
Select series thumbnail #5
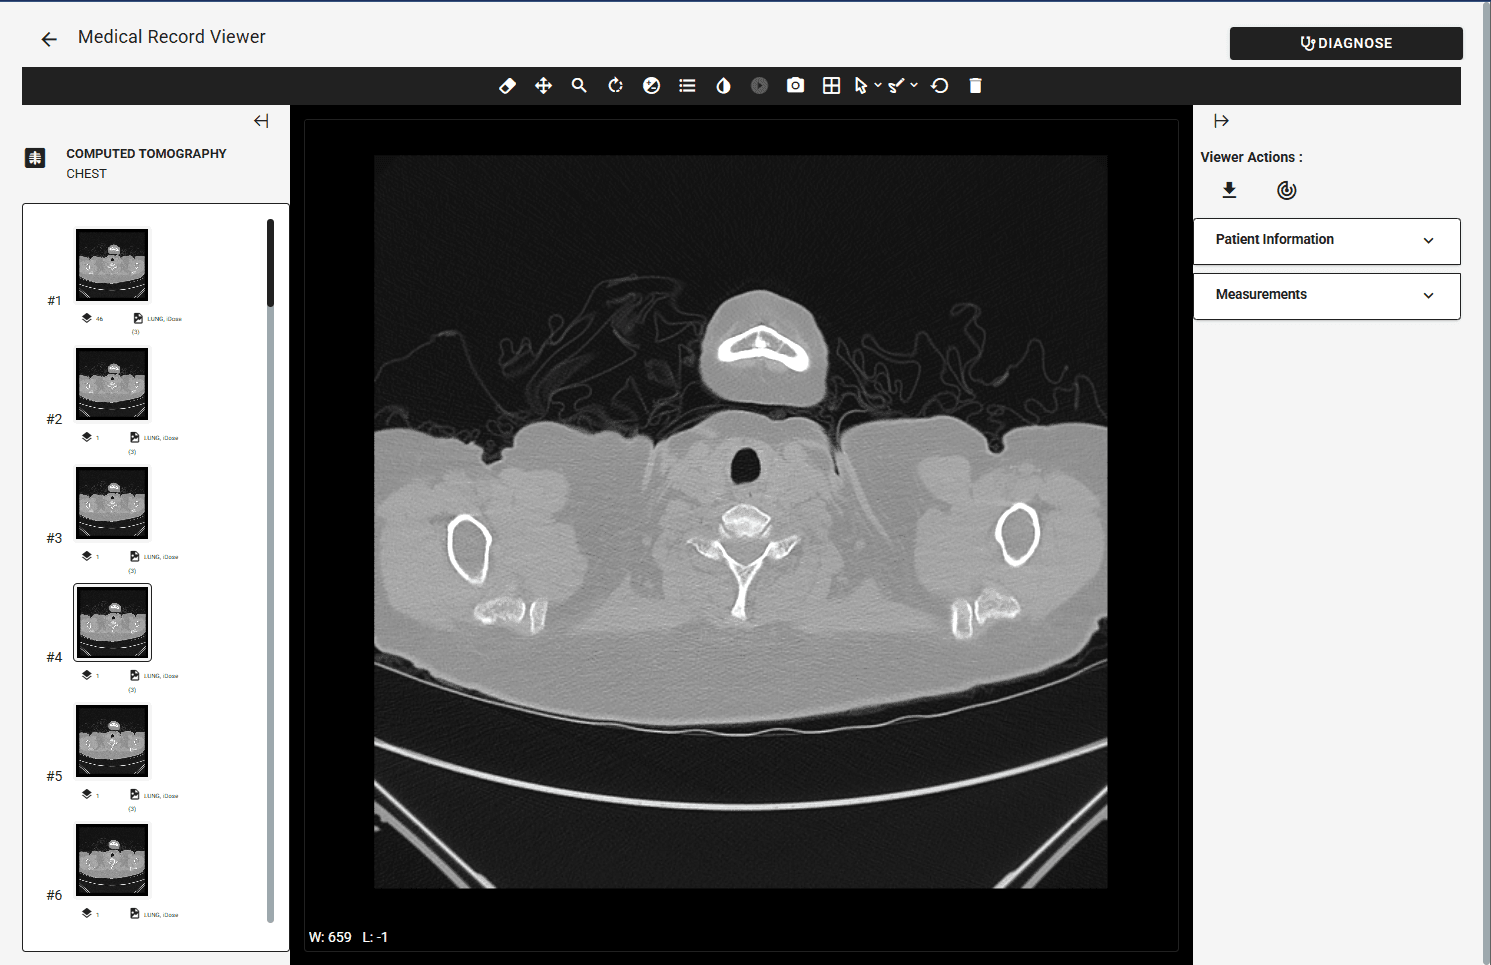(x=112, y=741)
